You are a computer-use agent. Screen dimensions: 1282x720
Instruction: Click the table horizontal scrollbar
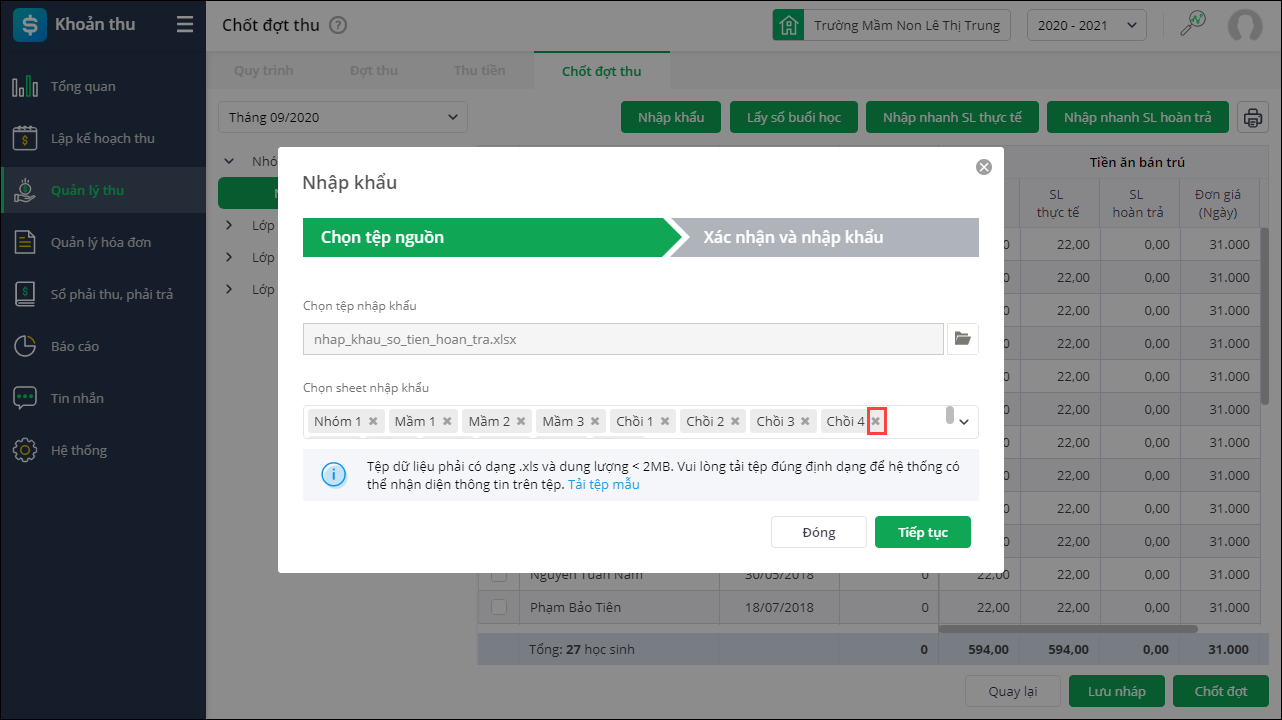[x=1068, y=629]
